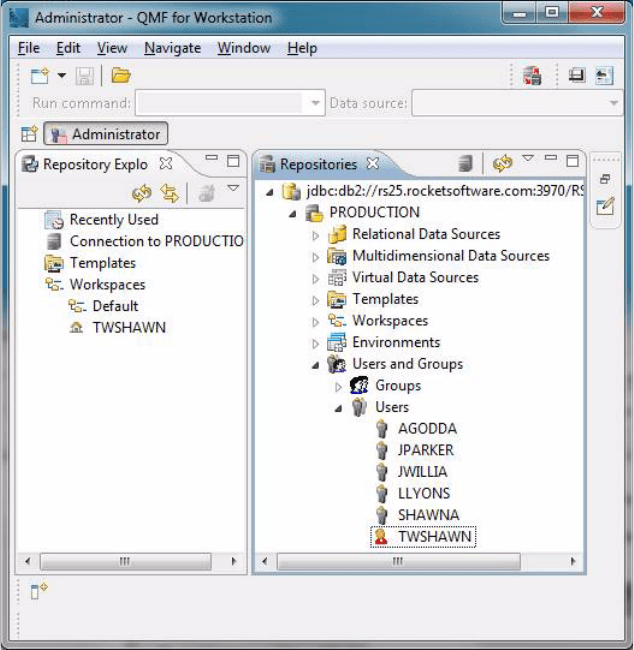Open the Navigate menu

(x=172, y=48)
